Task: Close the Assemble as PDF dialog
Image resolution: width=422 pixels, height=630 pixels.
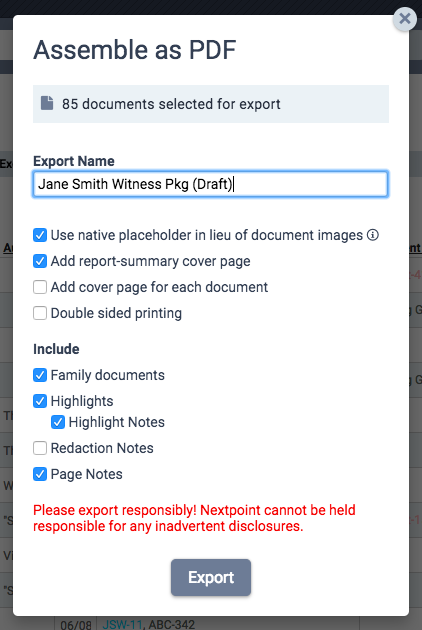Action: click(405, 18)
